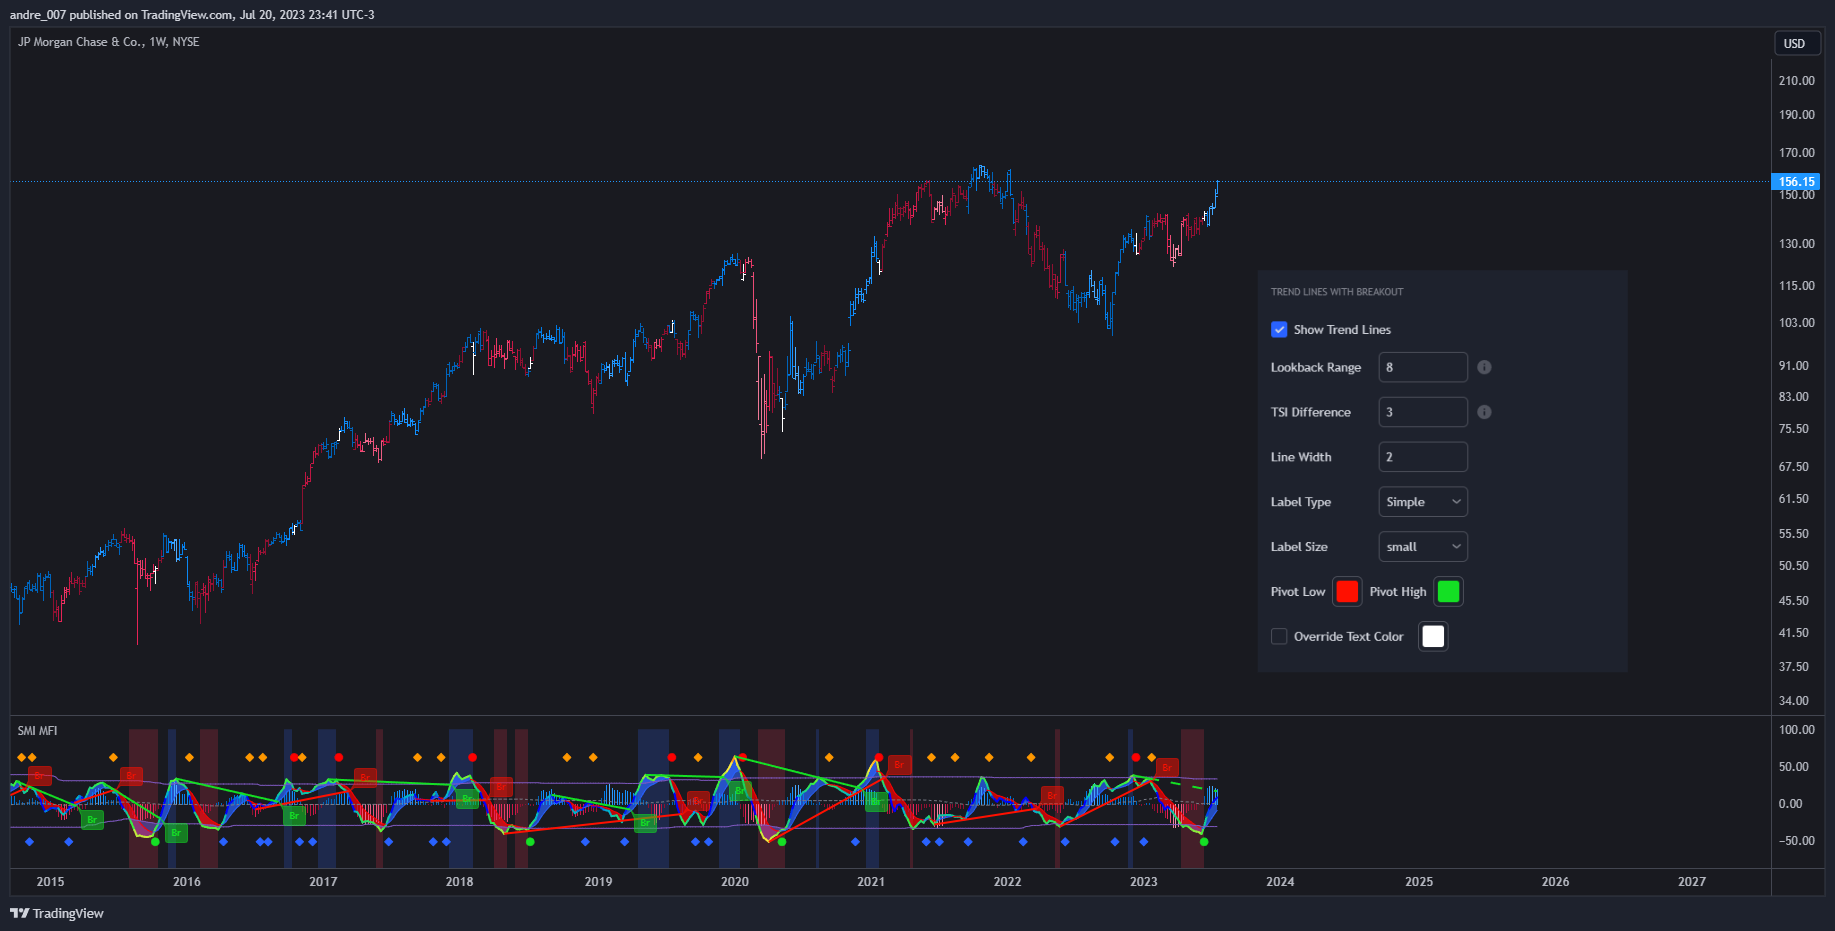This screenshot has width=1835, height=931.
Task: Click the 103.00 price axis label
Action: pyautogui.click(x=1797, y=323)
